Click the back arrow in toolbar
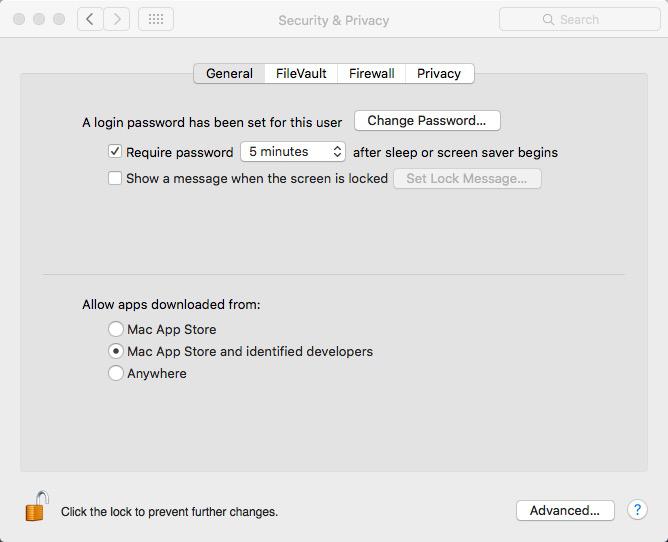 point(90,19)
